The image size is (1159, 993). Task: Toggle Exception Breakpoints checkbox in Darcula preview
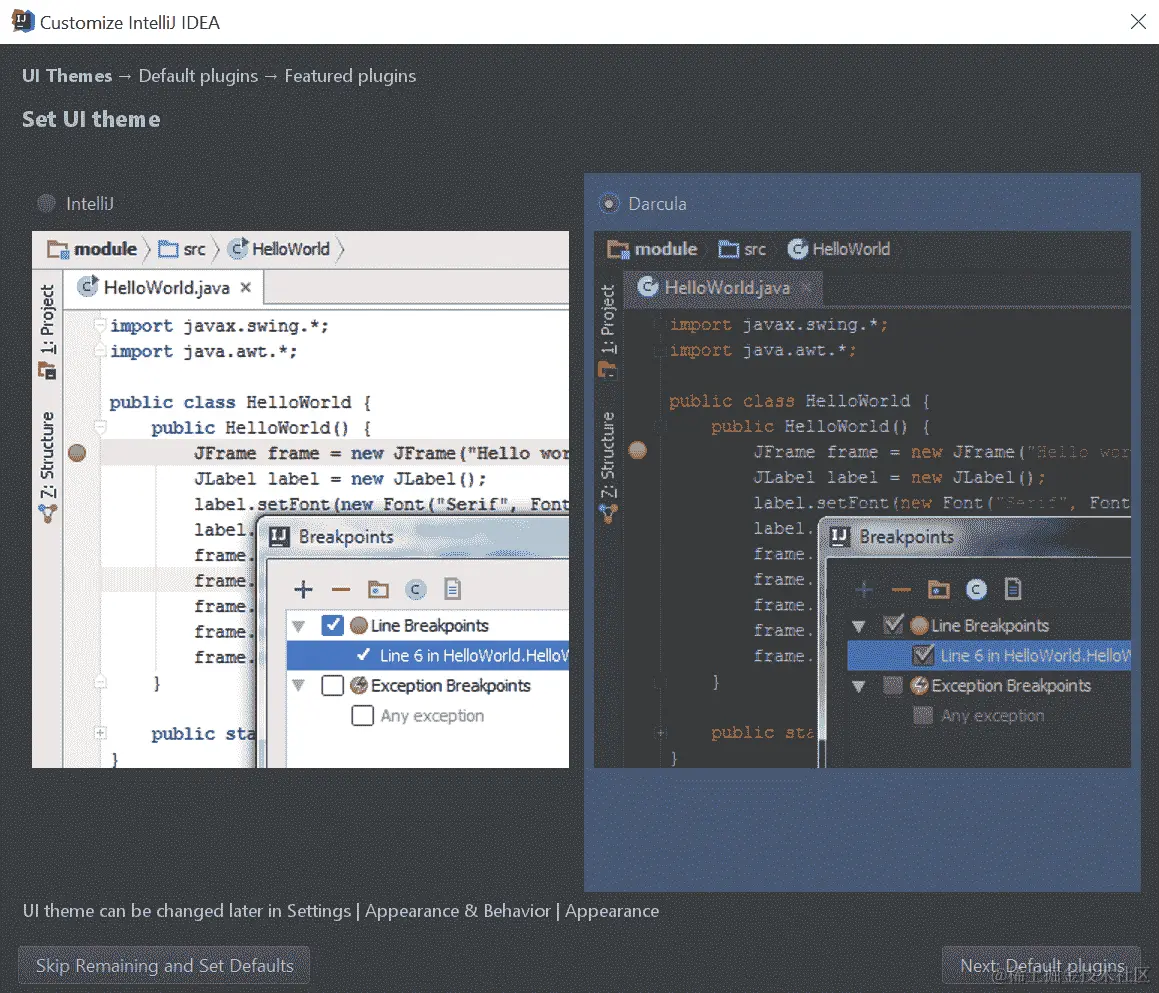(x=893, y=685)
